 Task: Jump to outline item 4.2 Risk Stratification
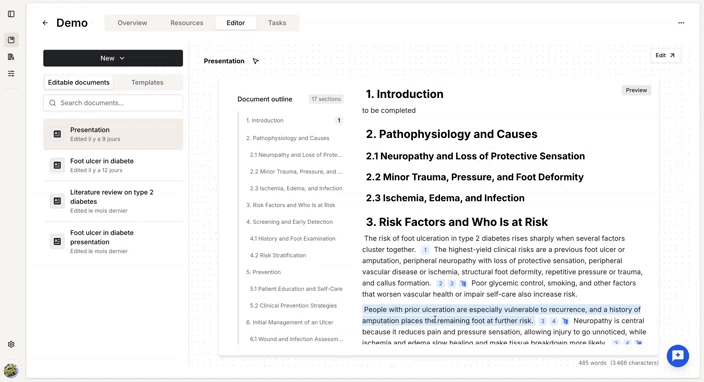(278, 255)
